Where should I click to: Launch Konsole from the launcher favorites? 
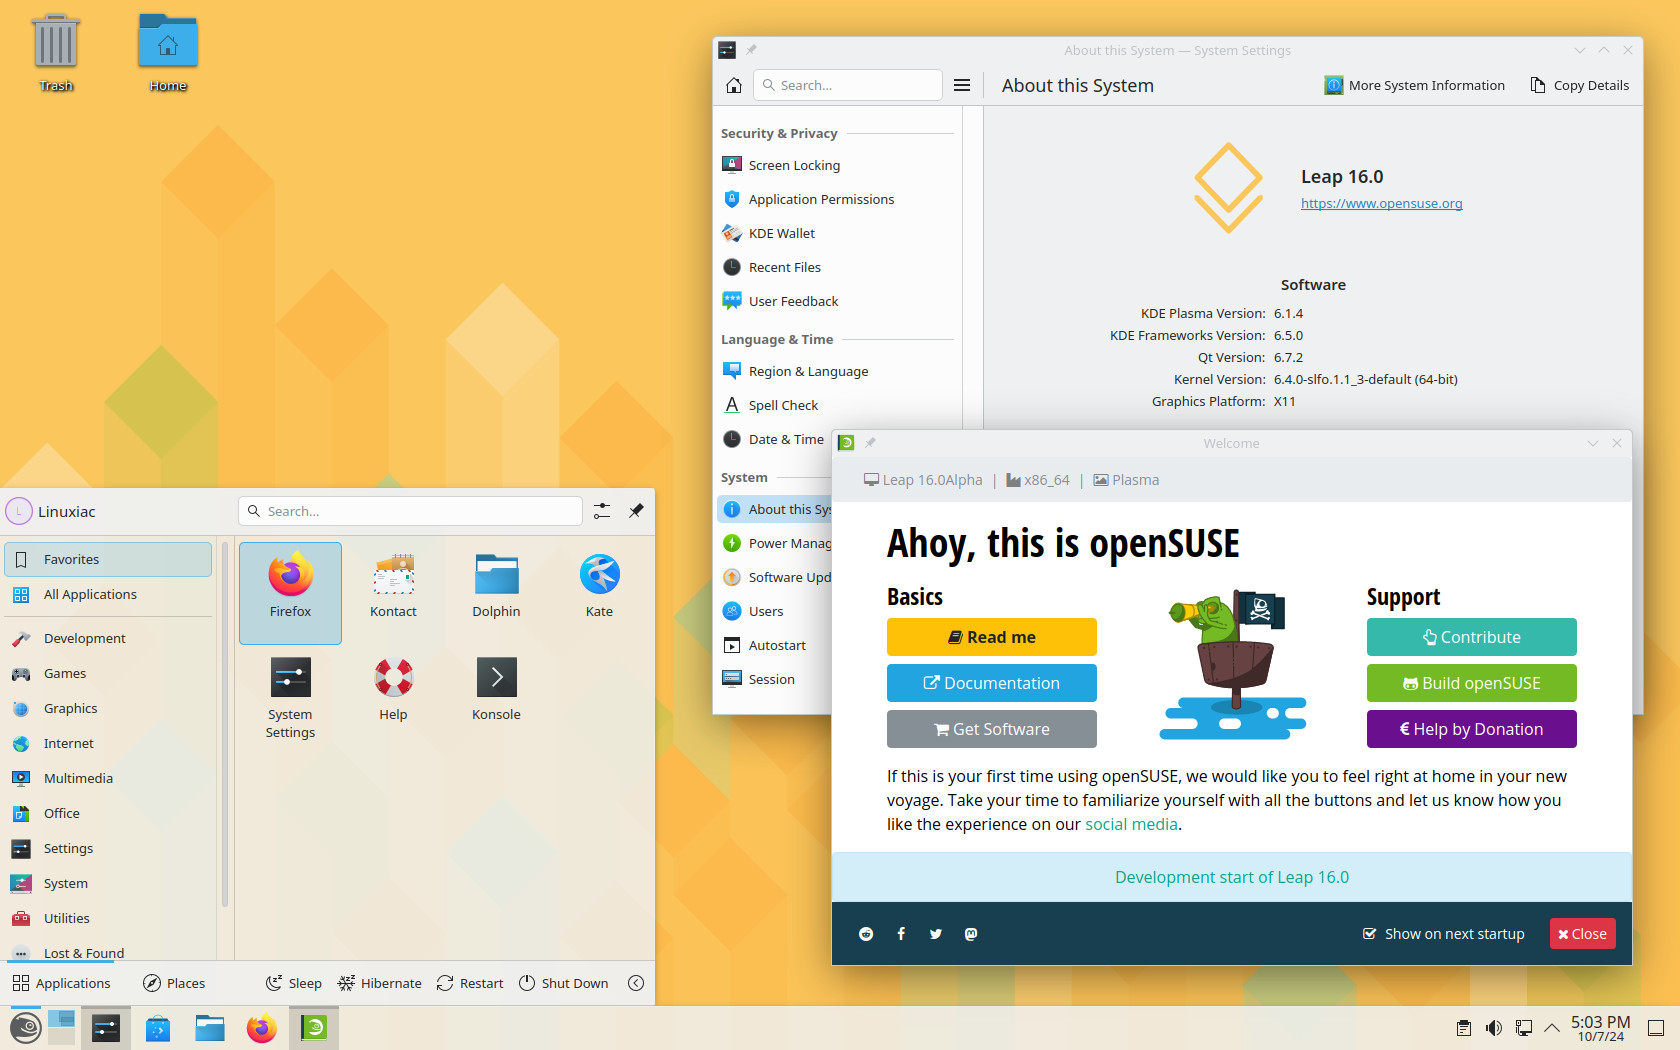coord(496,690)
